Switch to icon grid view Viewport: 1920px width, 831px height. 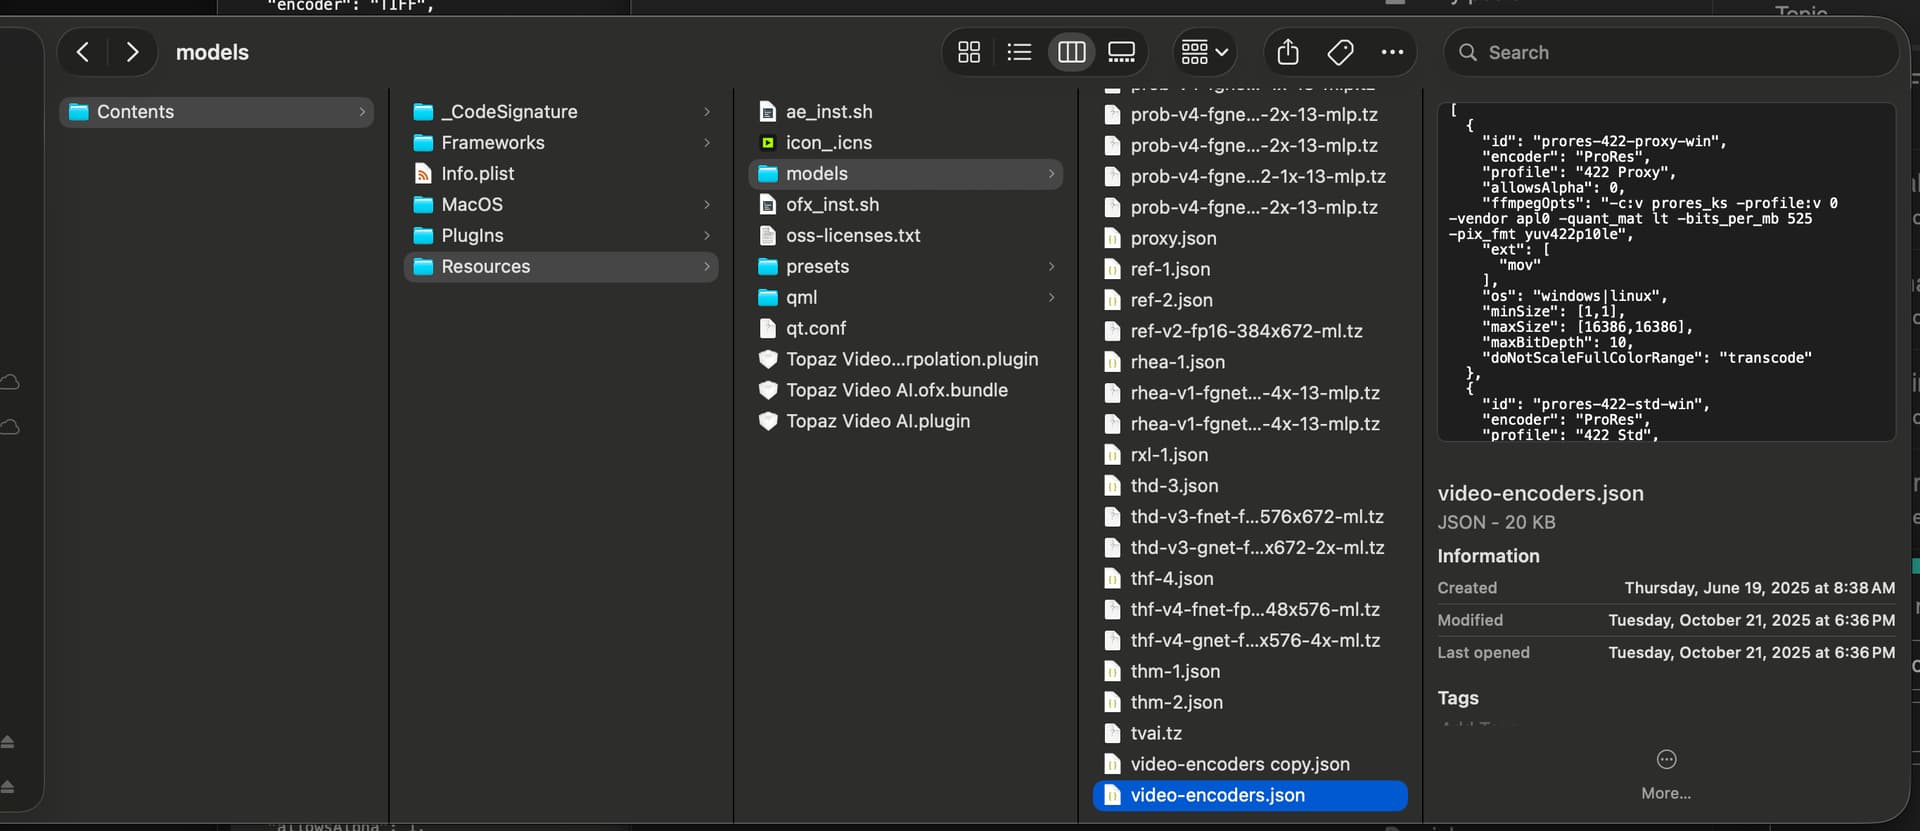point(969,52)
